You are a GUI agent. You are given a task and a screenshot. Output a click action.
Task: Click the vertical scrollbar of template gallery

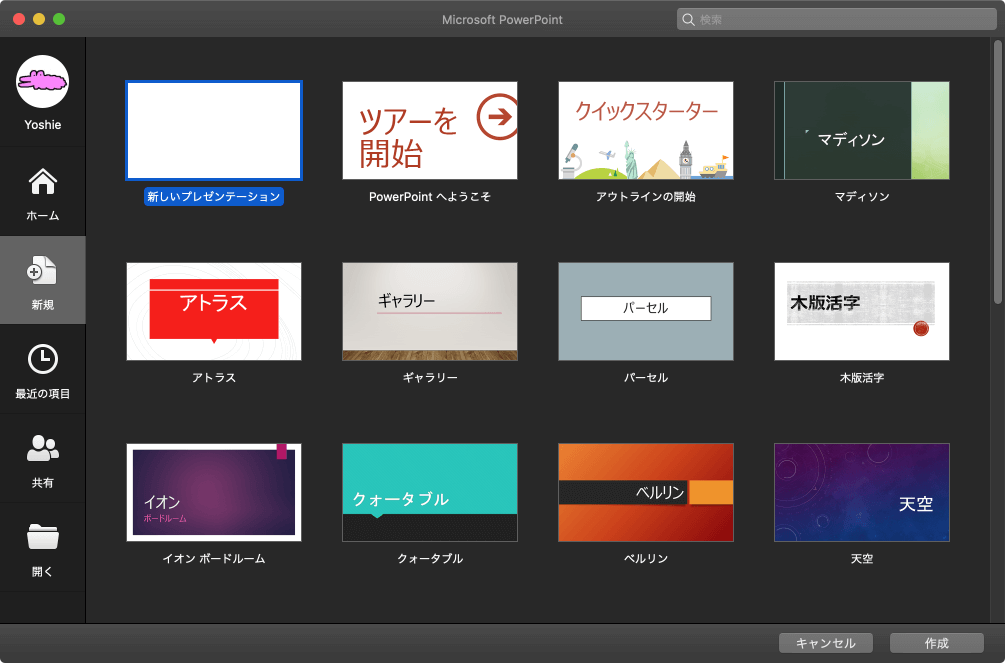click(997, 172)
